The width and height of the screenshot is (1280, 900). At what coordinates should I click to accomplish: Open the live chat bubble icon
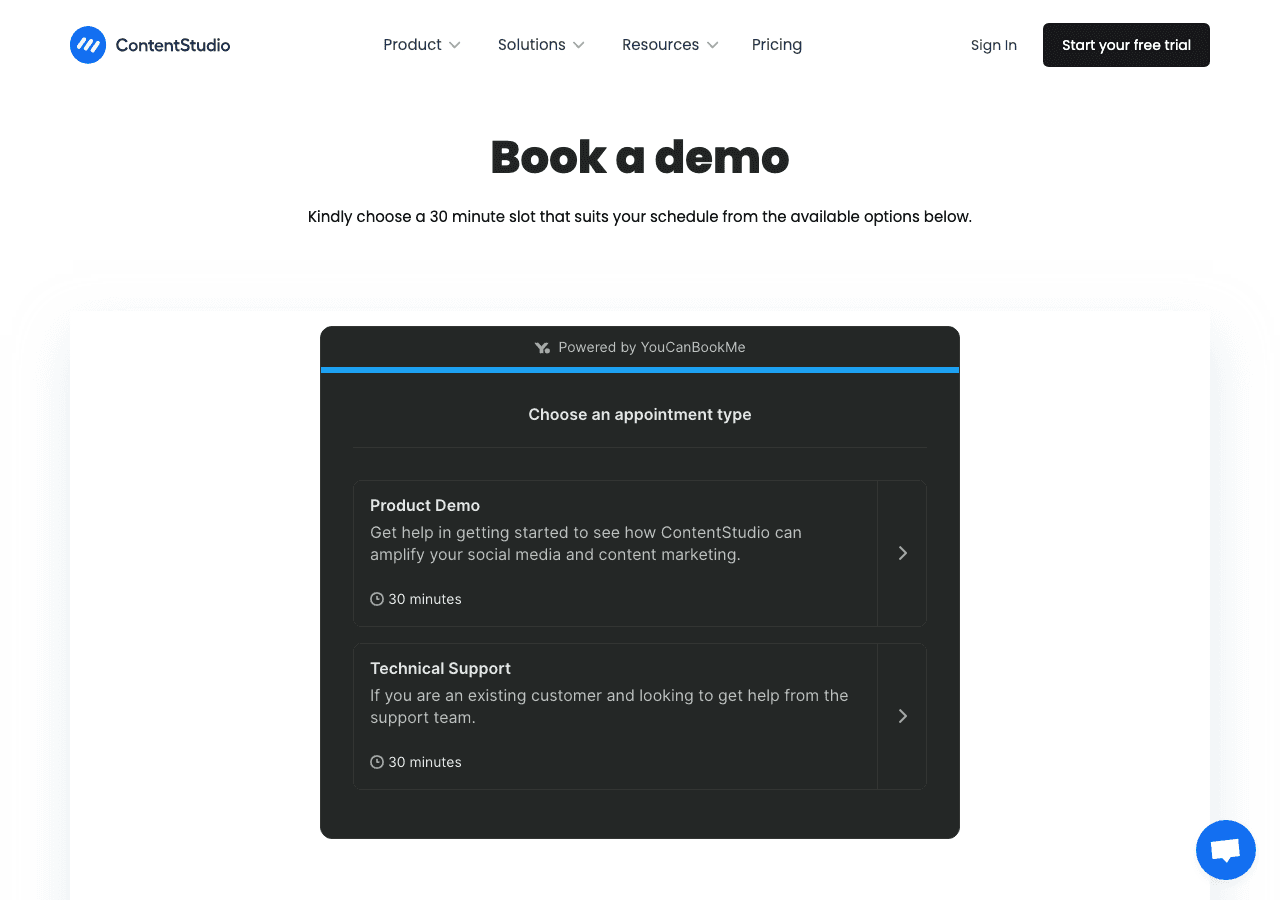1226,850
